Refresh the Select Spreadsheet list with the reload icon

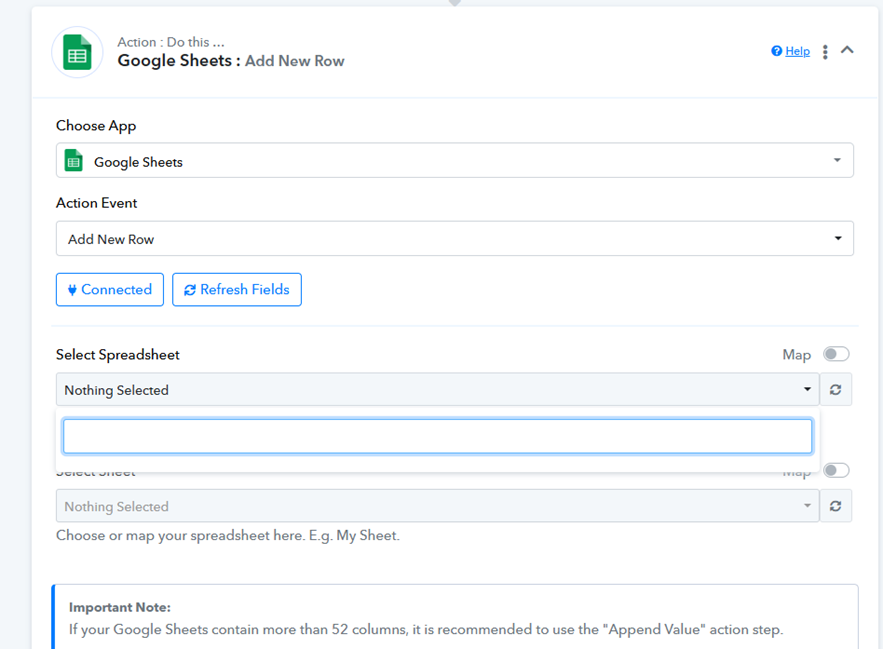(x=835, y=389)
